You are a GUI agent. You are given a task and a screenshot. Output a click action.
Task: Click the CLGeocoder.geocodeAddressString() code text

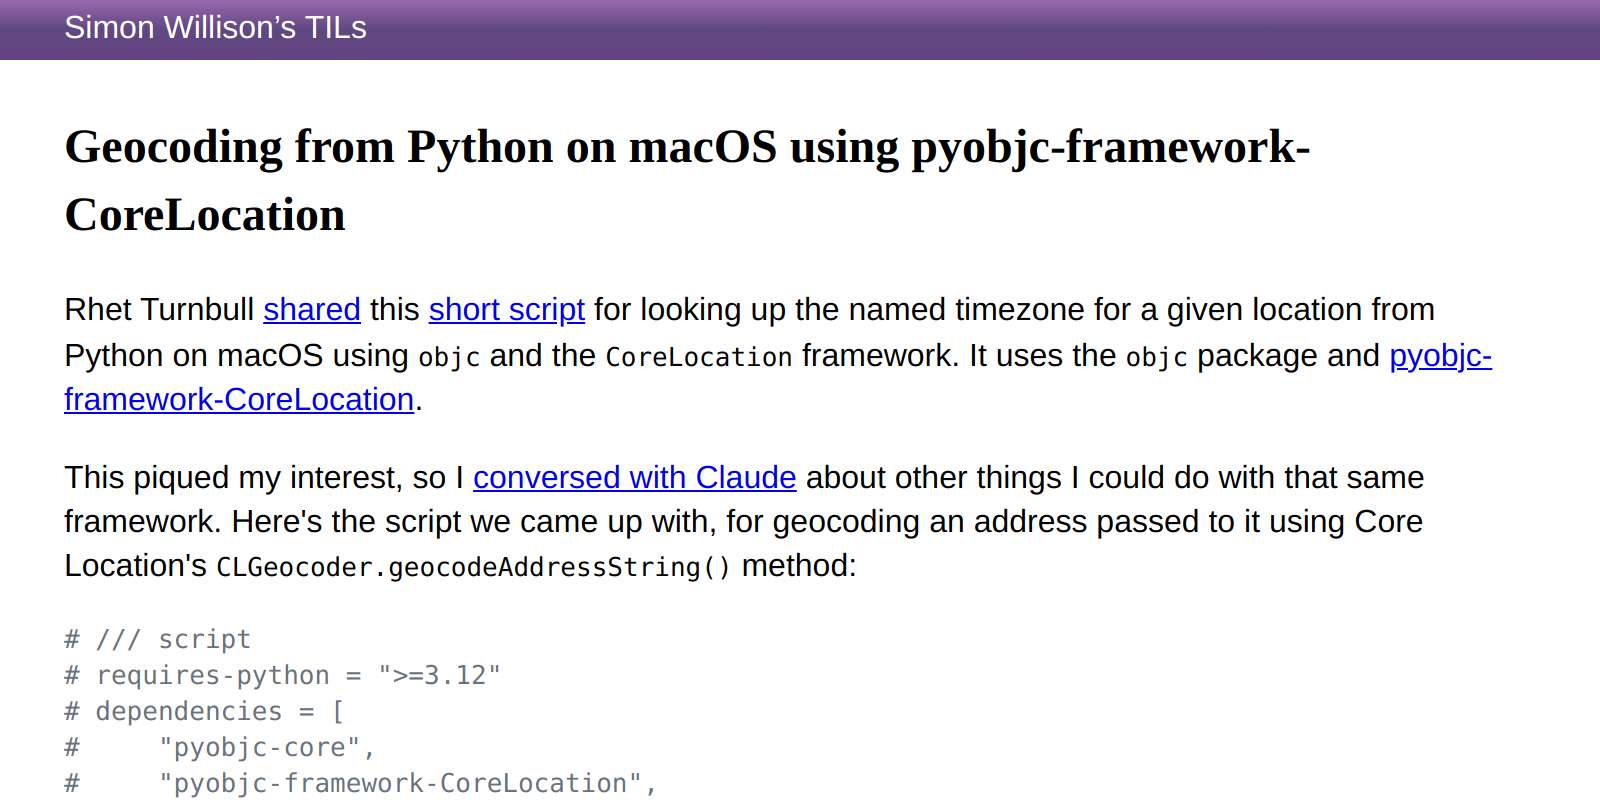coord(474,567)
